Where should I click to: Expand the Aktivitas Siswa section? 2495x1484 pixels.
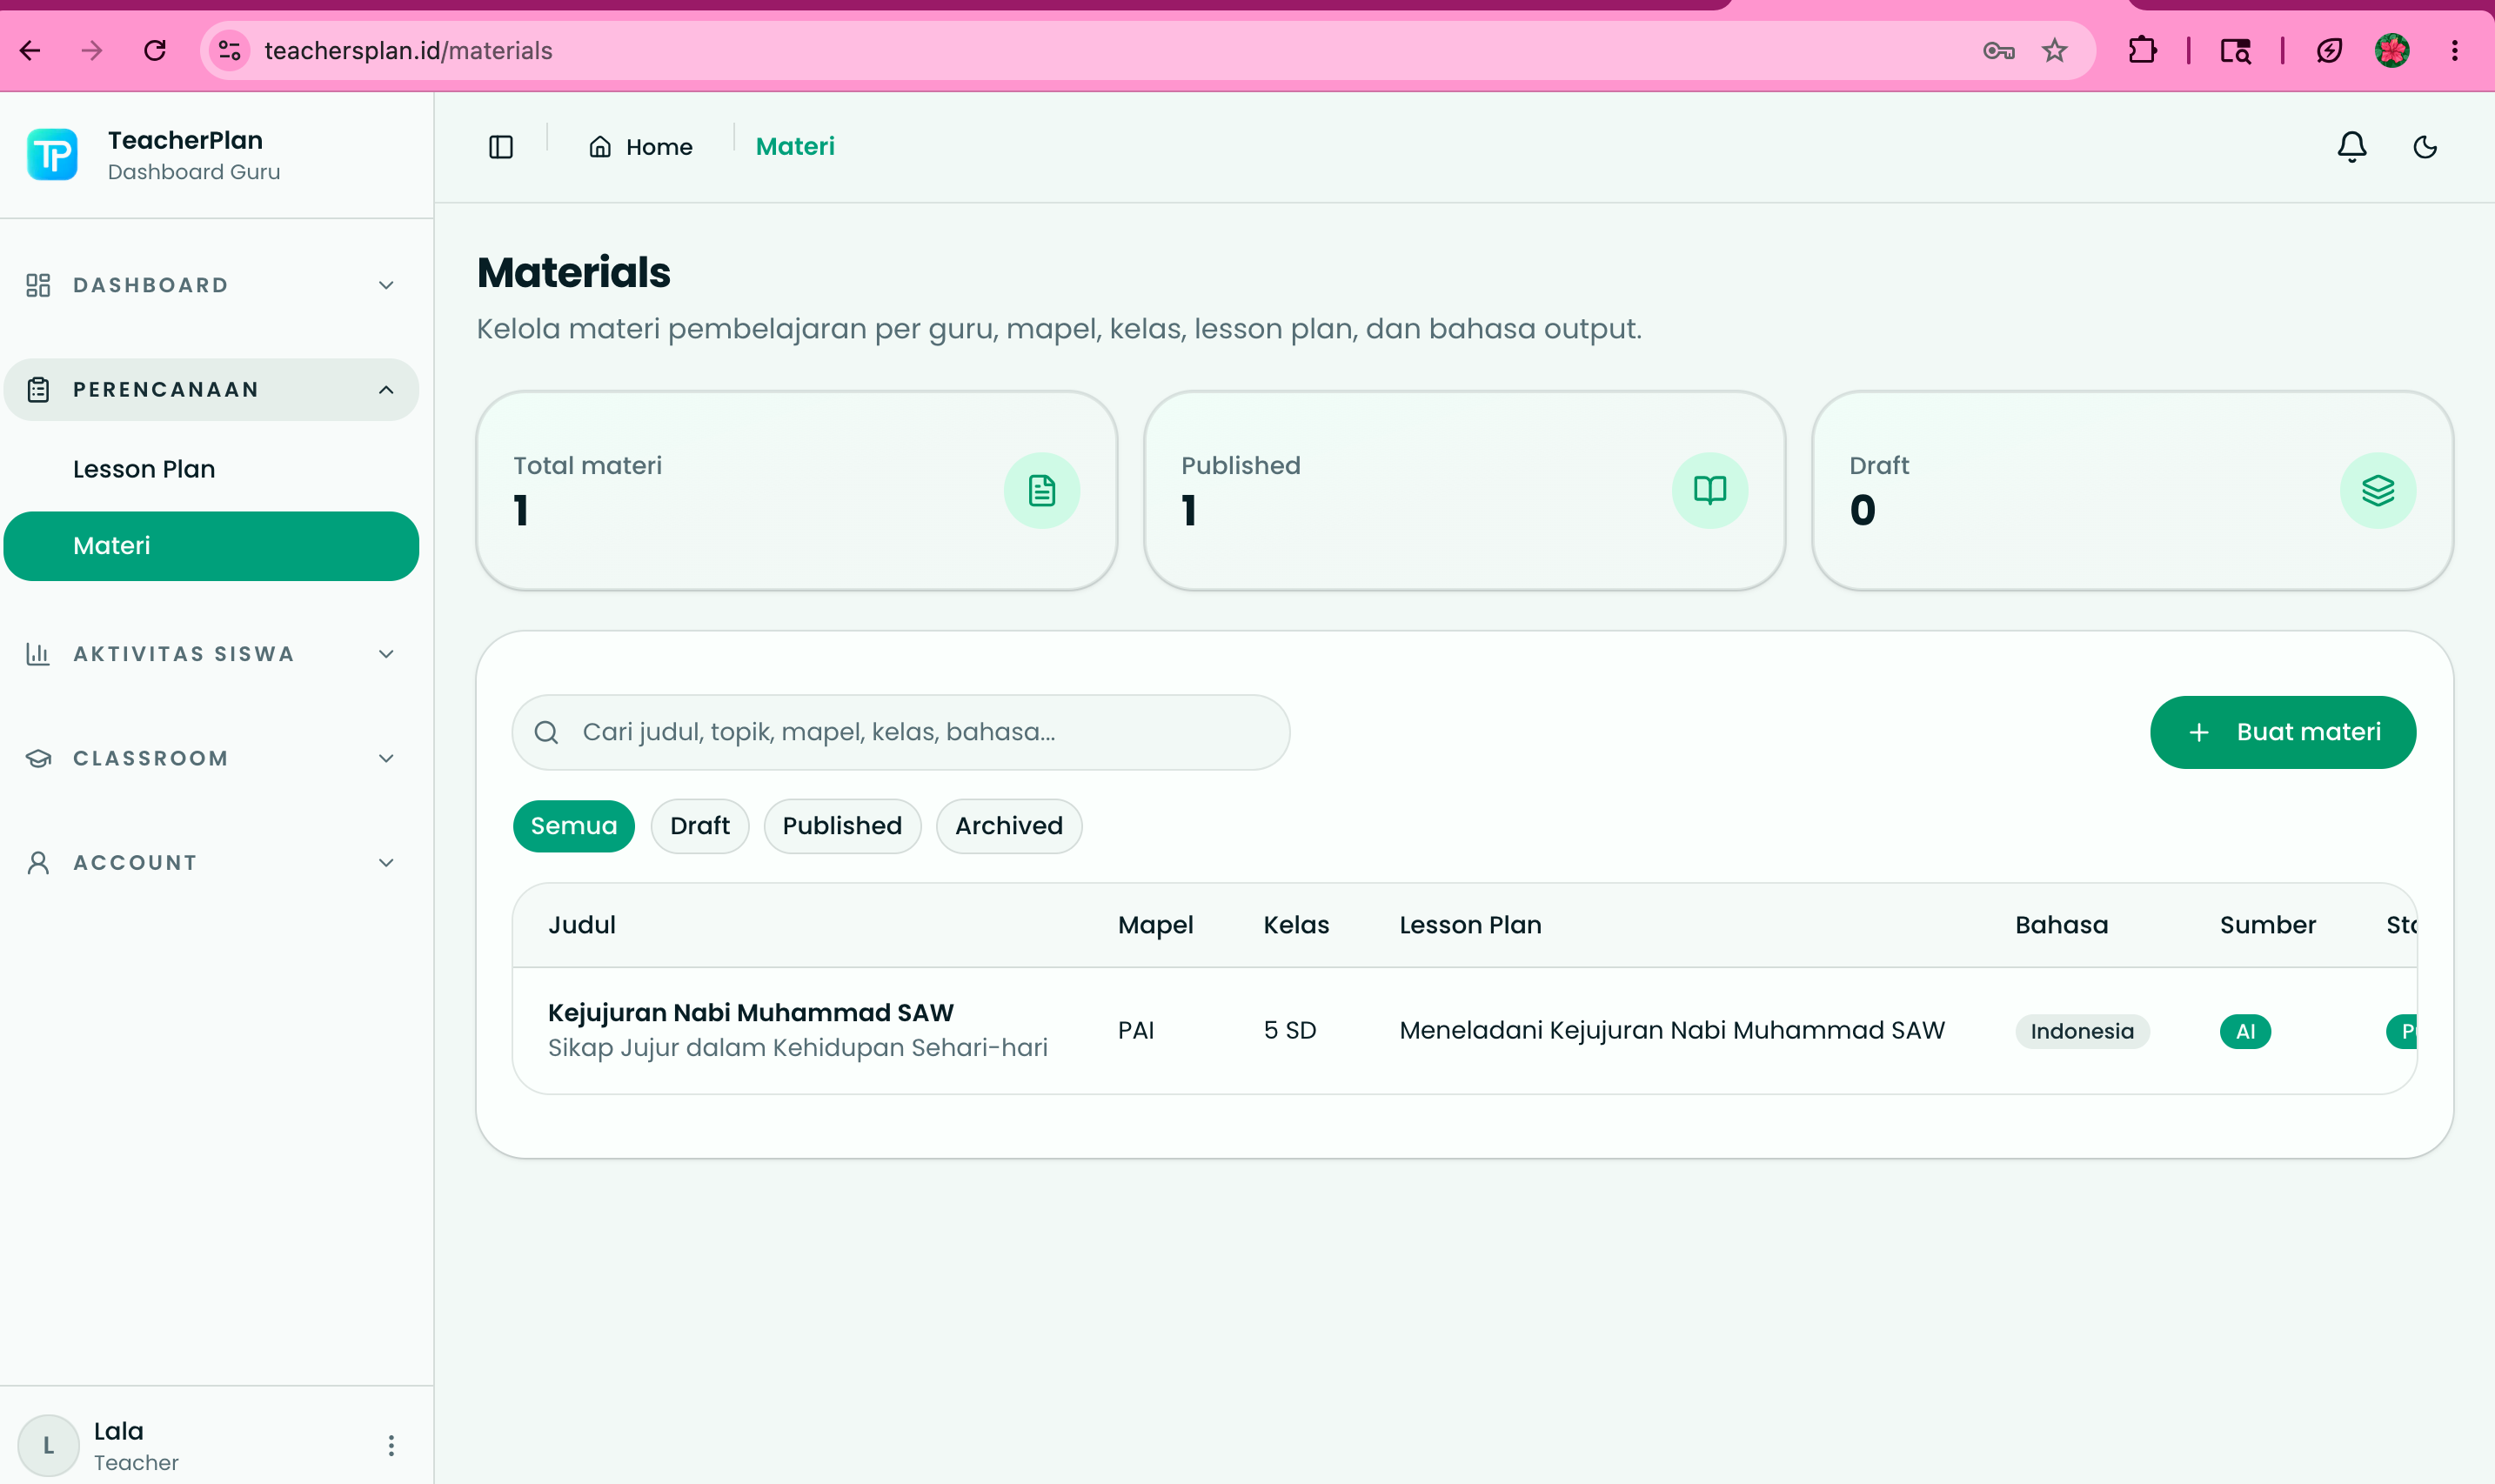click(x=211, y=654)
